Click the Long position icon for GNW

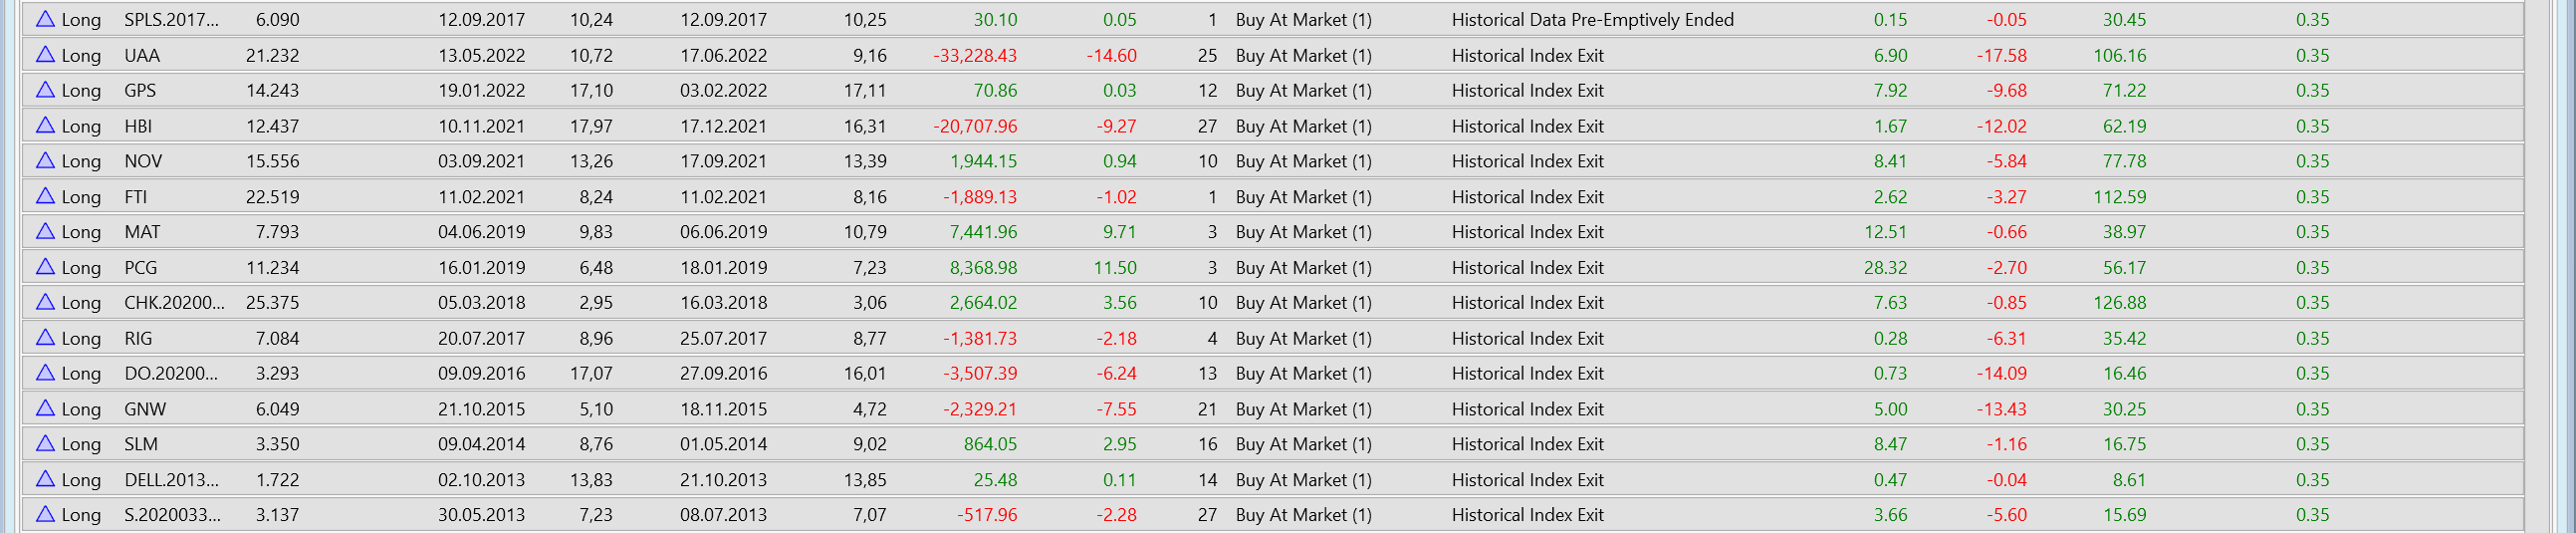(x=45, y=408)
